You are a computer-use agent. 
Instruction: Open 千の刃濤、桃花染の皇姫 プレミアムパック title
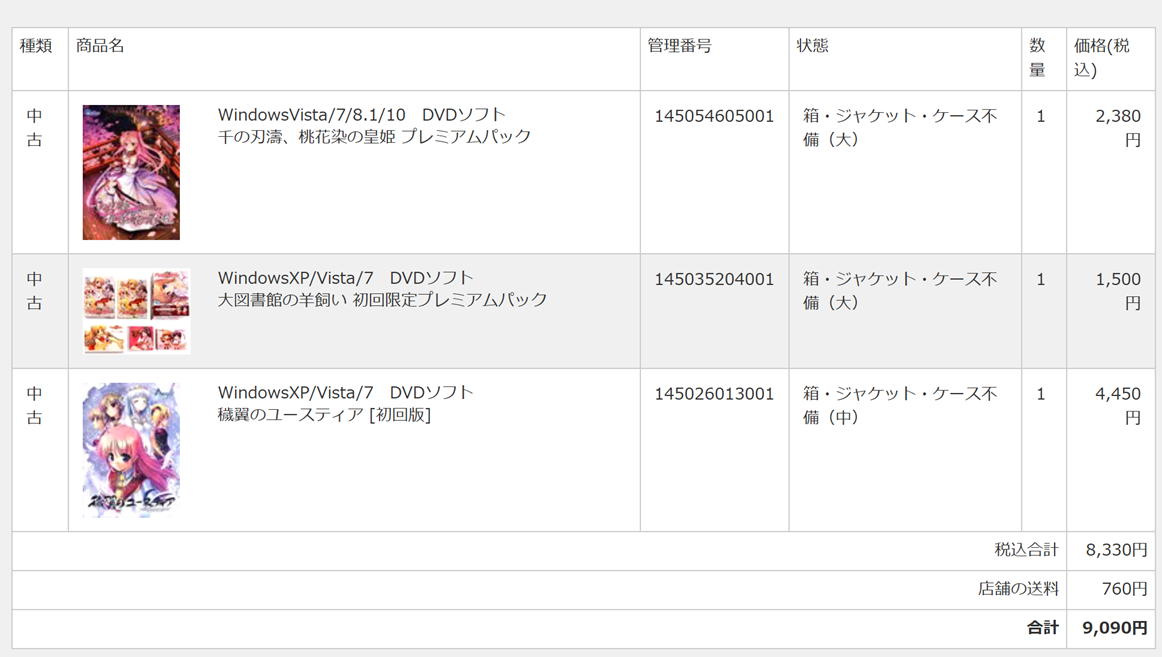tap(374, 136)
